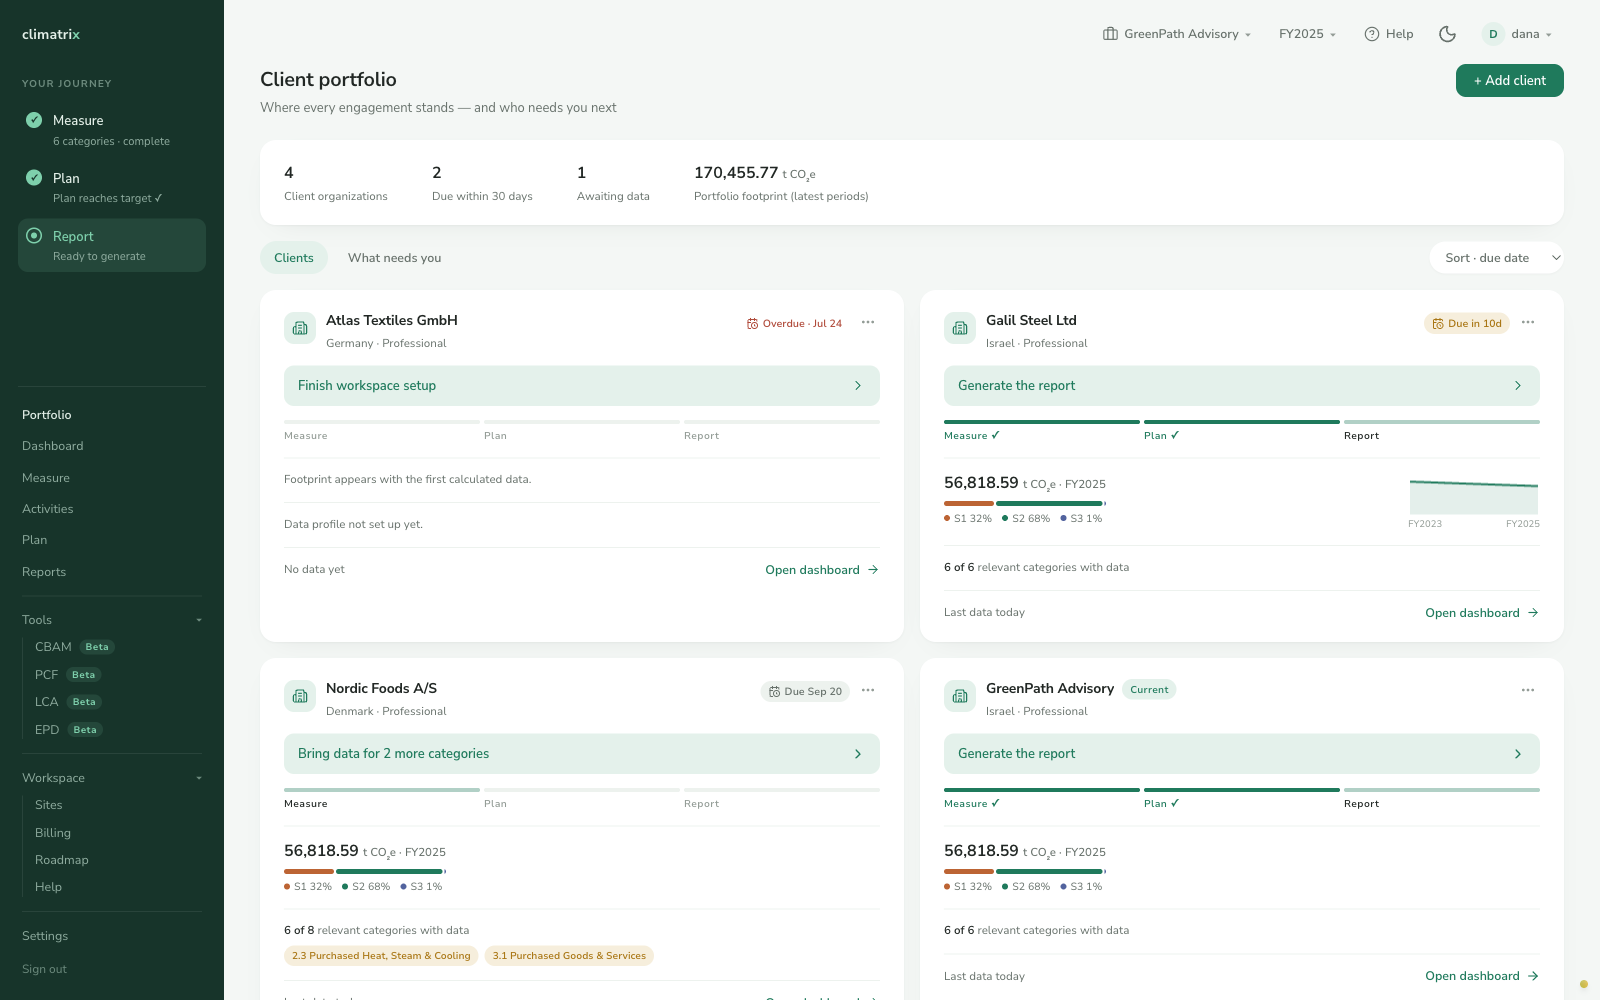Click Current badge on GreenPath Advisory
The height and width of the screenshot is (1000, 1600).
[1149, 690]
